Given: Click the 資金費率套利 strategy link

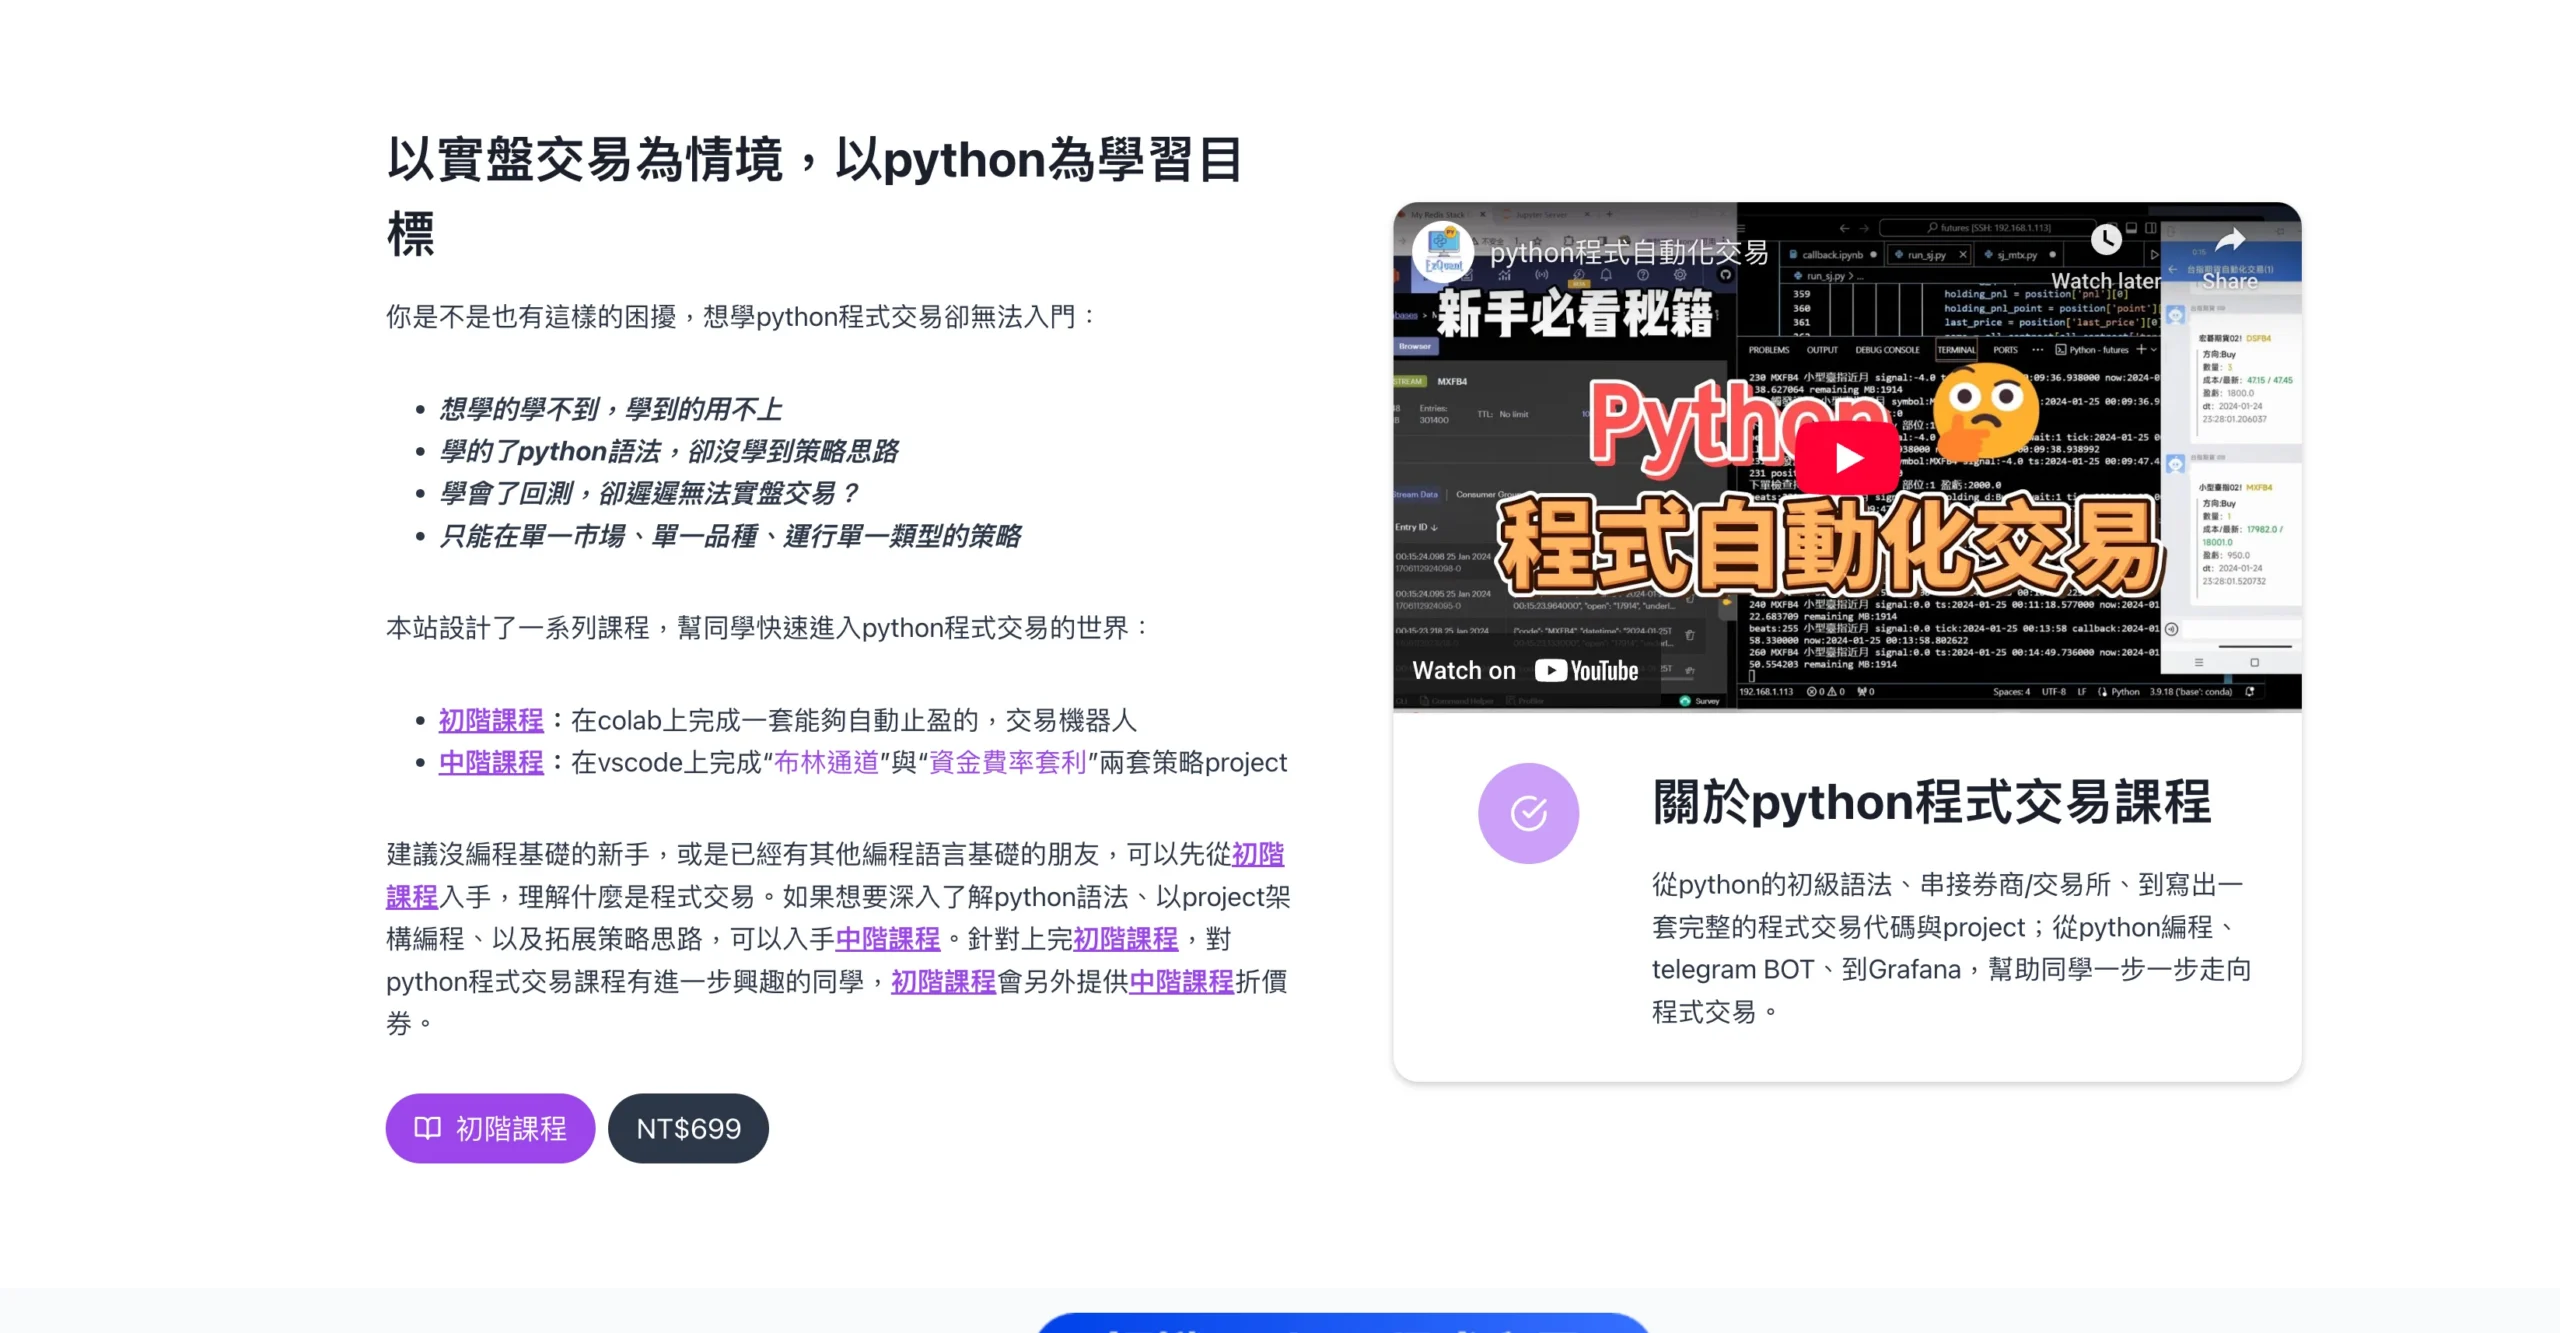Looking at the screenshot, I should [x=1007, y=762].
